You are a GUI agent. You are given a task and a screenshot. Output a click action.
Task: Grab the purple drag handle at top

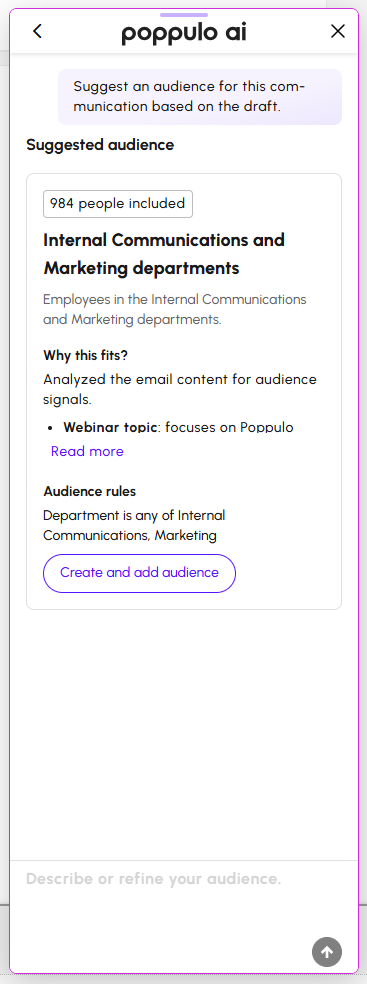[x=184, y=15]
